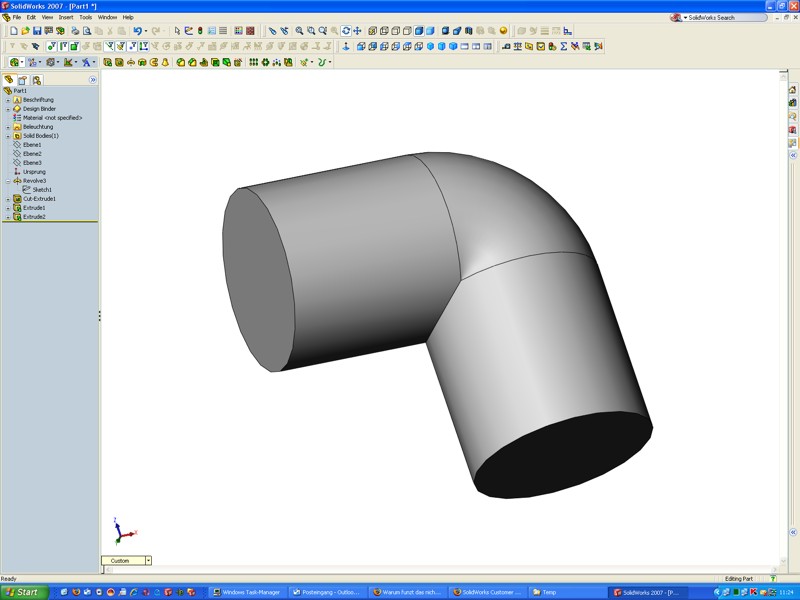Switch to Shaded With Edges display

pyautogui.click(x=418, y=31)
